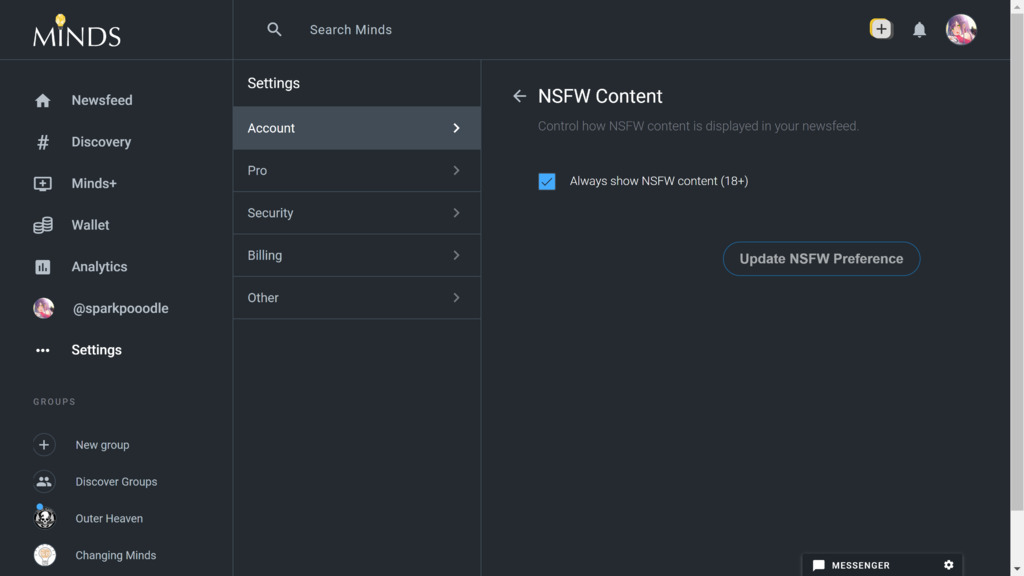Open user avatar menu in header
Image resolution: width=1024 pixels, height=576 pixels.
point(961,29)
